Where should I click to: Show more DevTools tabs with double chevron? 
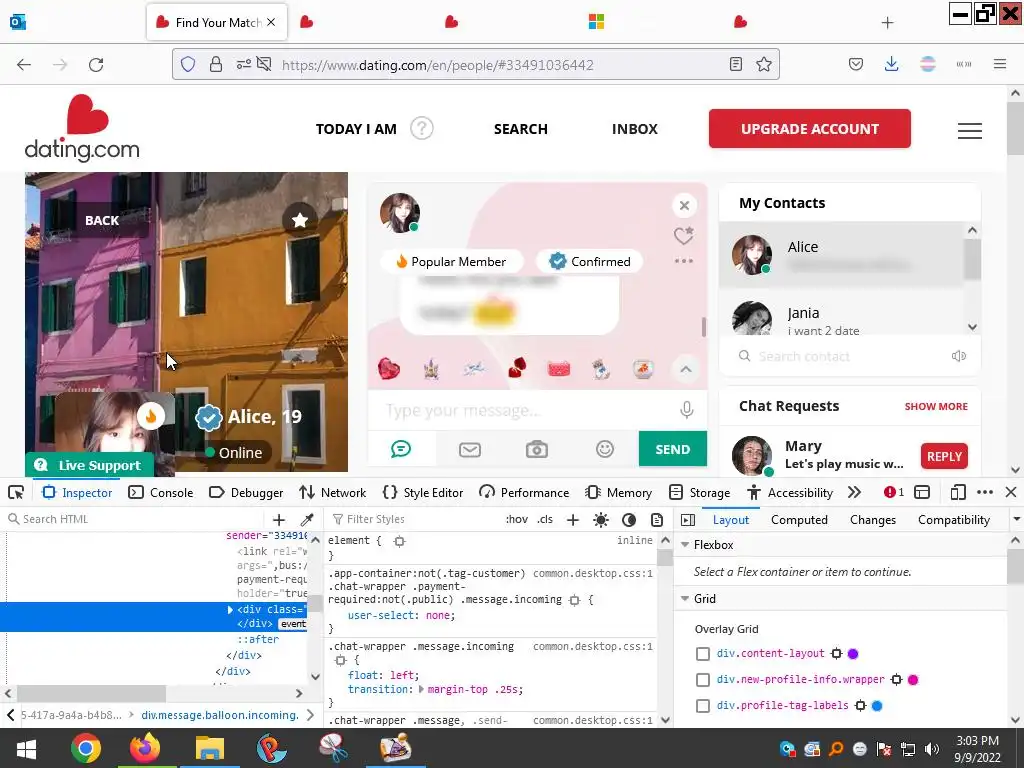click(854, 492)
